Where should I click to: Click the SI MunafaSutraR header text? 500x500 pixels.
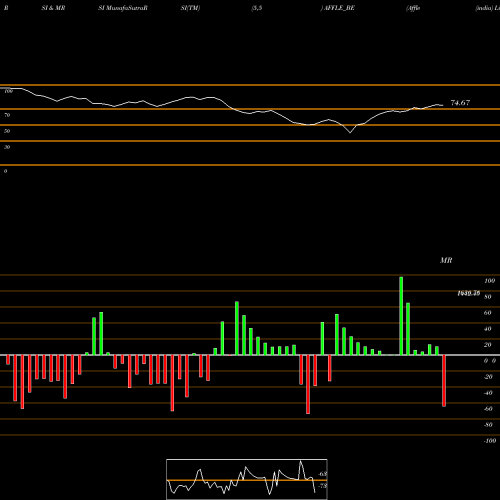[x=123, y=8]
